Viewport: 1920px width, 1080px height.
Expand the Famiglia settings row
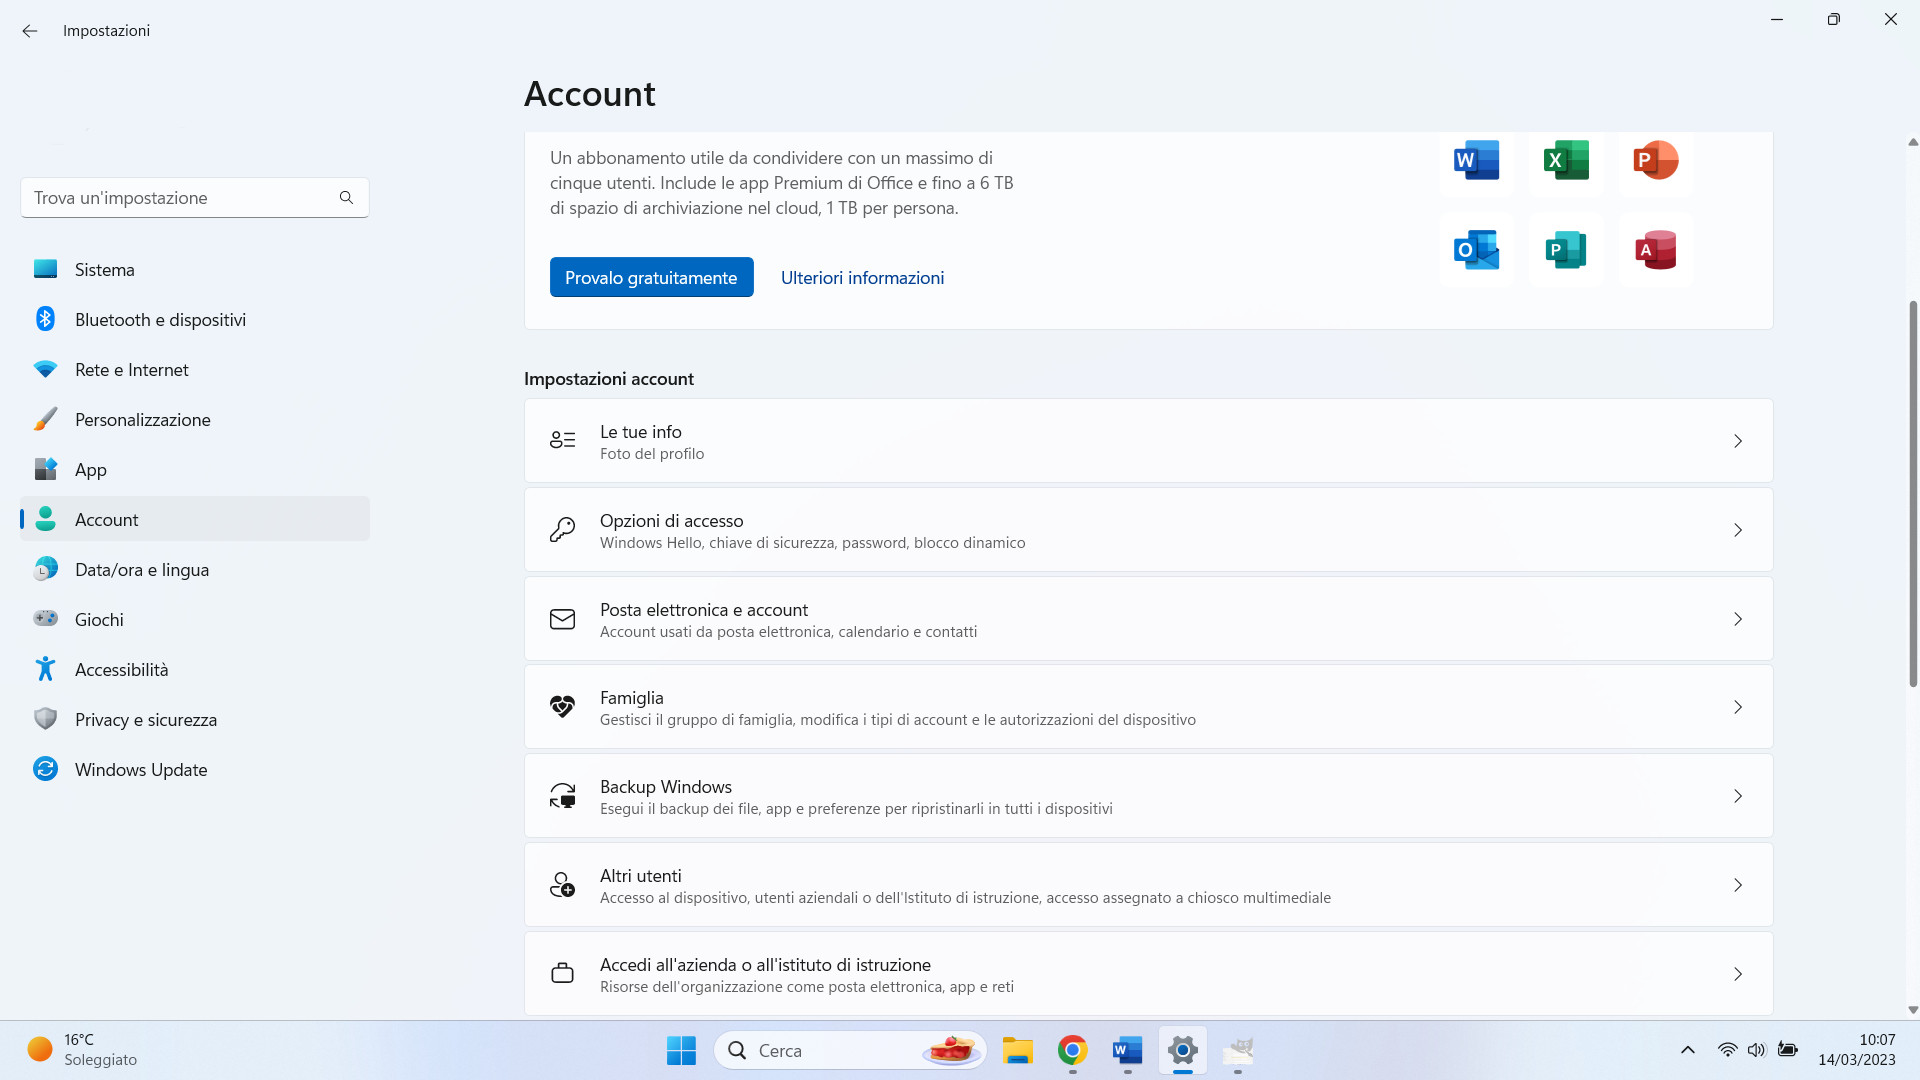pos(1147,706)
